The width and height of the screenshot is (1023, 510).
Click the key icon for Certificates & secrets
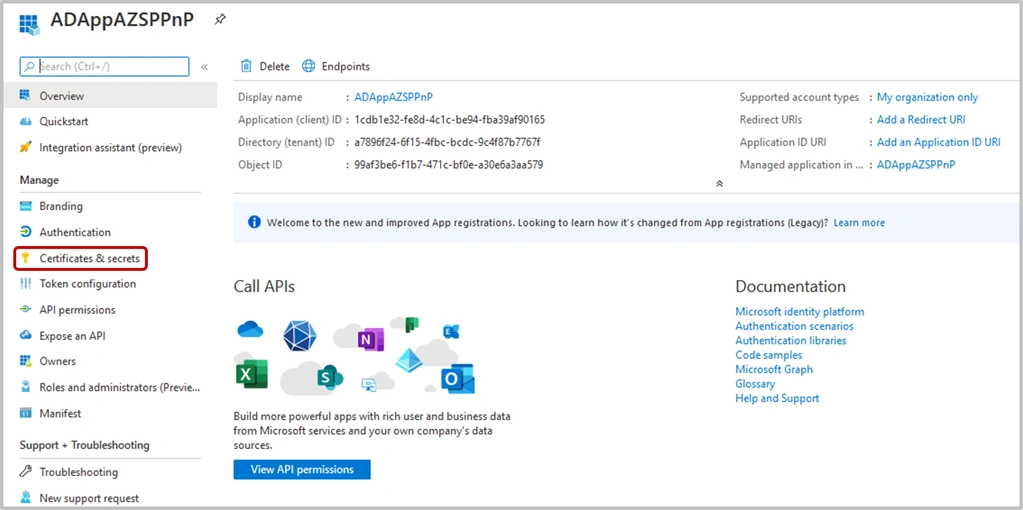[25, 258]
